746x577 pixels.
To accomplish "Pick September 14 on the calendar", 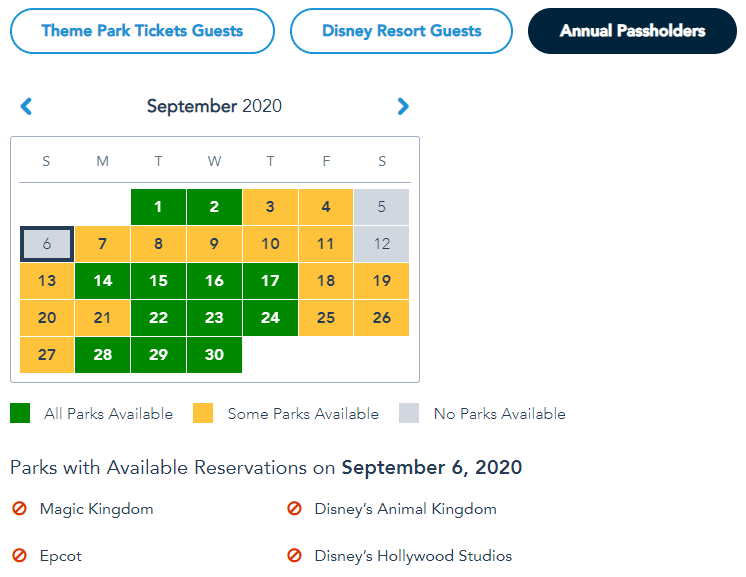I will pyautogui.click(x=102, y=281).
